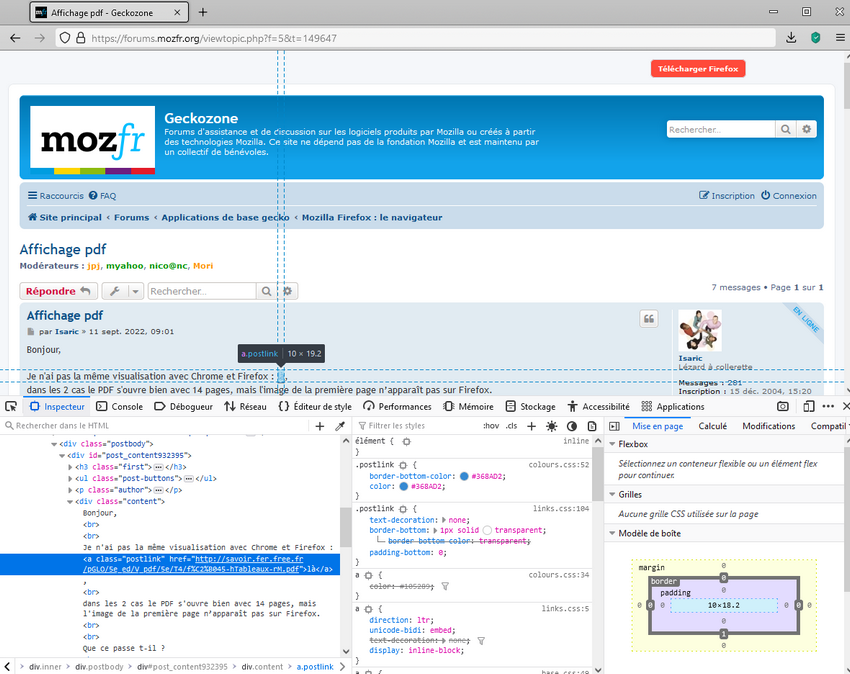Screen dimensions: 850x674
Task: Click the green shield extension icon
Action: tap(815, 38)
